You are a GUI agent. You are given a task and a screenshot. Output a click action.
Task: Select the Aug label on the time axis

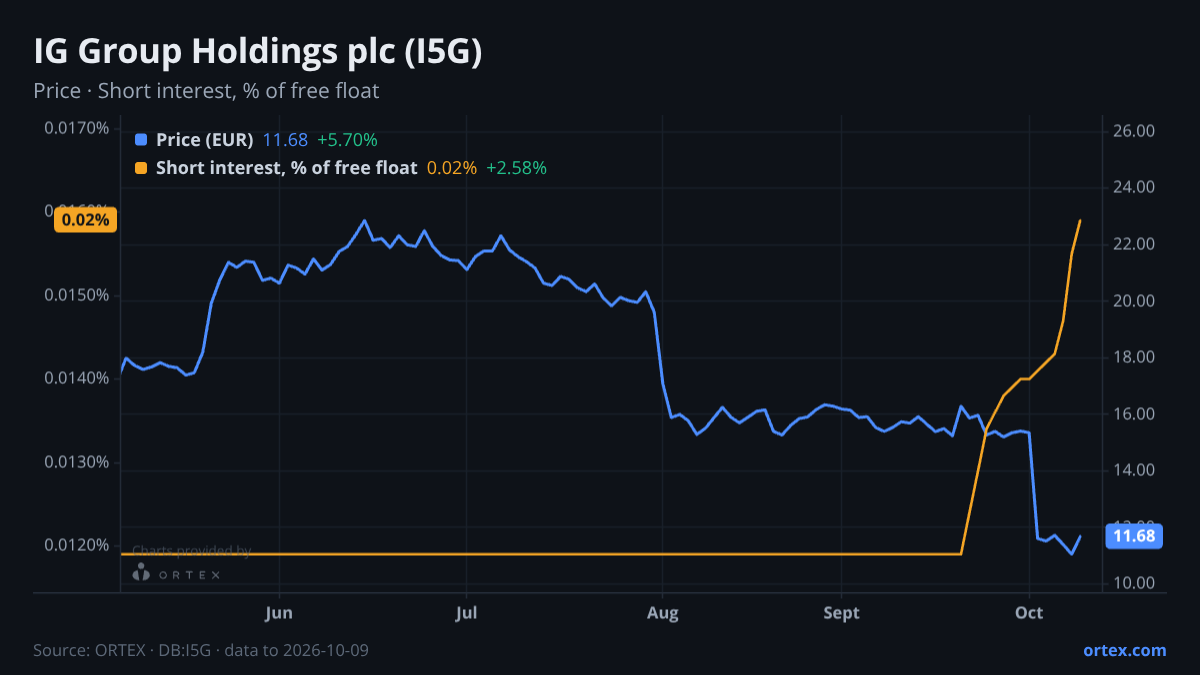point(663,613)
